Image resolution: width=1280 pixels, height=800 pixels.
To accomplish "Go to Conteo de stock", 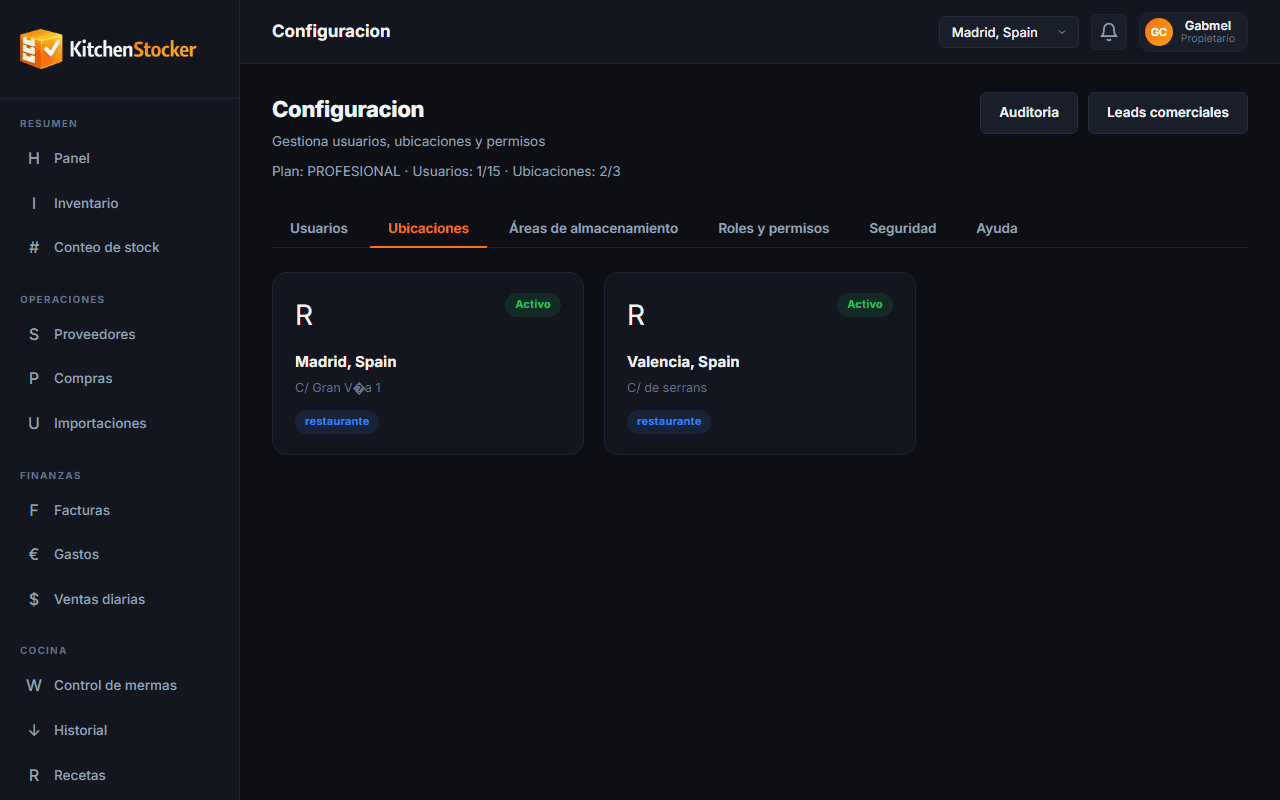I will pyautogui.click(x=120, y=247).
